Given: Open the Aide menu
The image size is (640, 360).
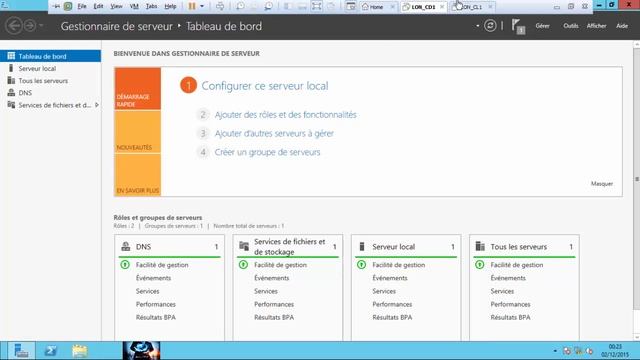Looking at the screenshot, I should pos(622,26).
